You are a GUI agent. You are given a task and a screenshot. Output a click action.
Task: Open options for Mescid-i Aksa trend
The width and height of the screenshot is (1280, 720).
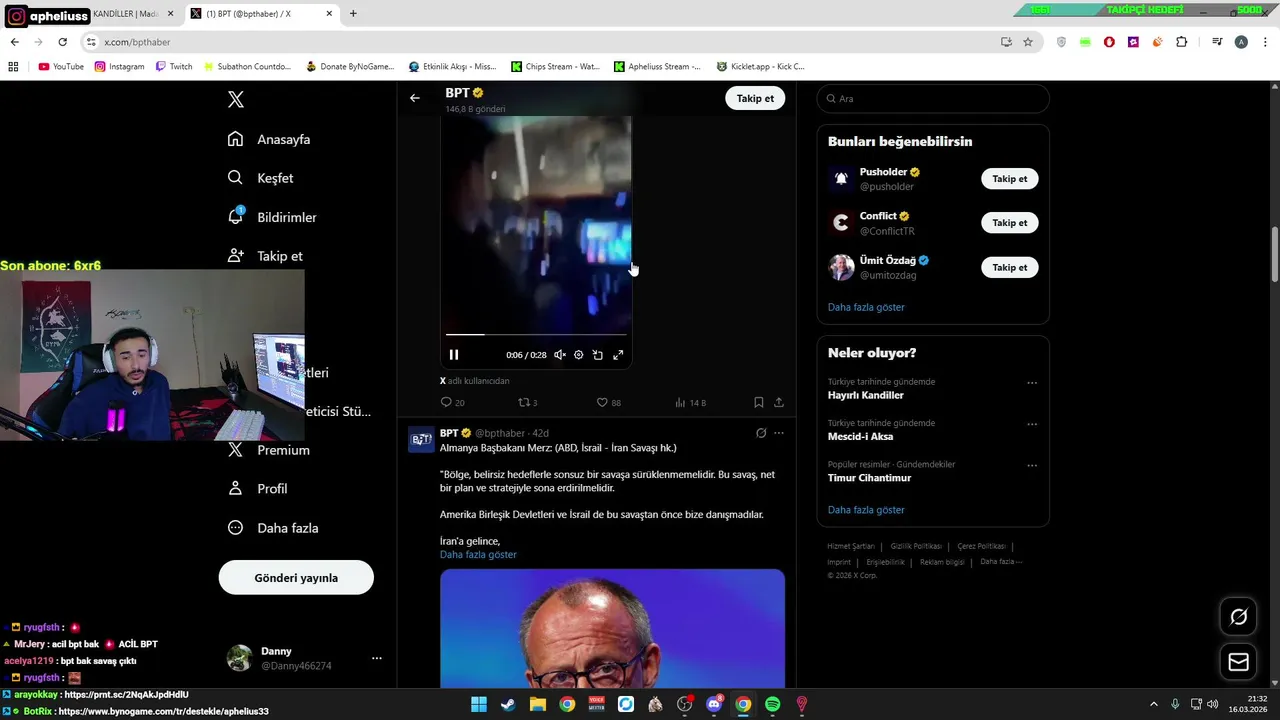(1032, 424)
